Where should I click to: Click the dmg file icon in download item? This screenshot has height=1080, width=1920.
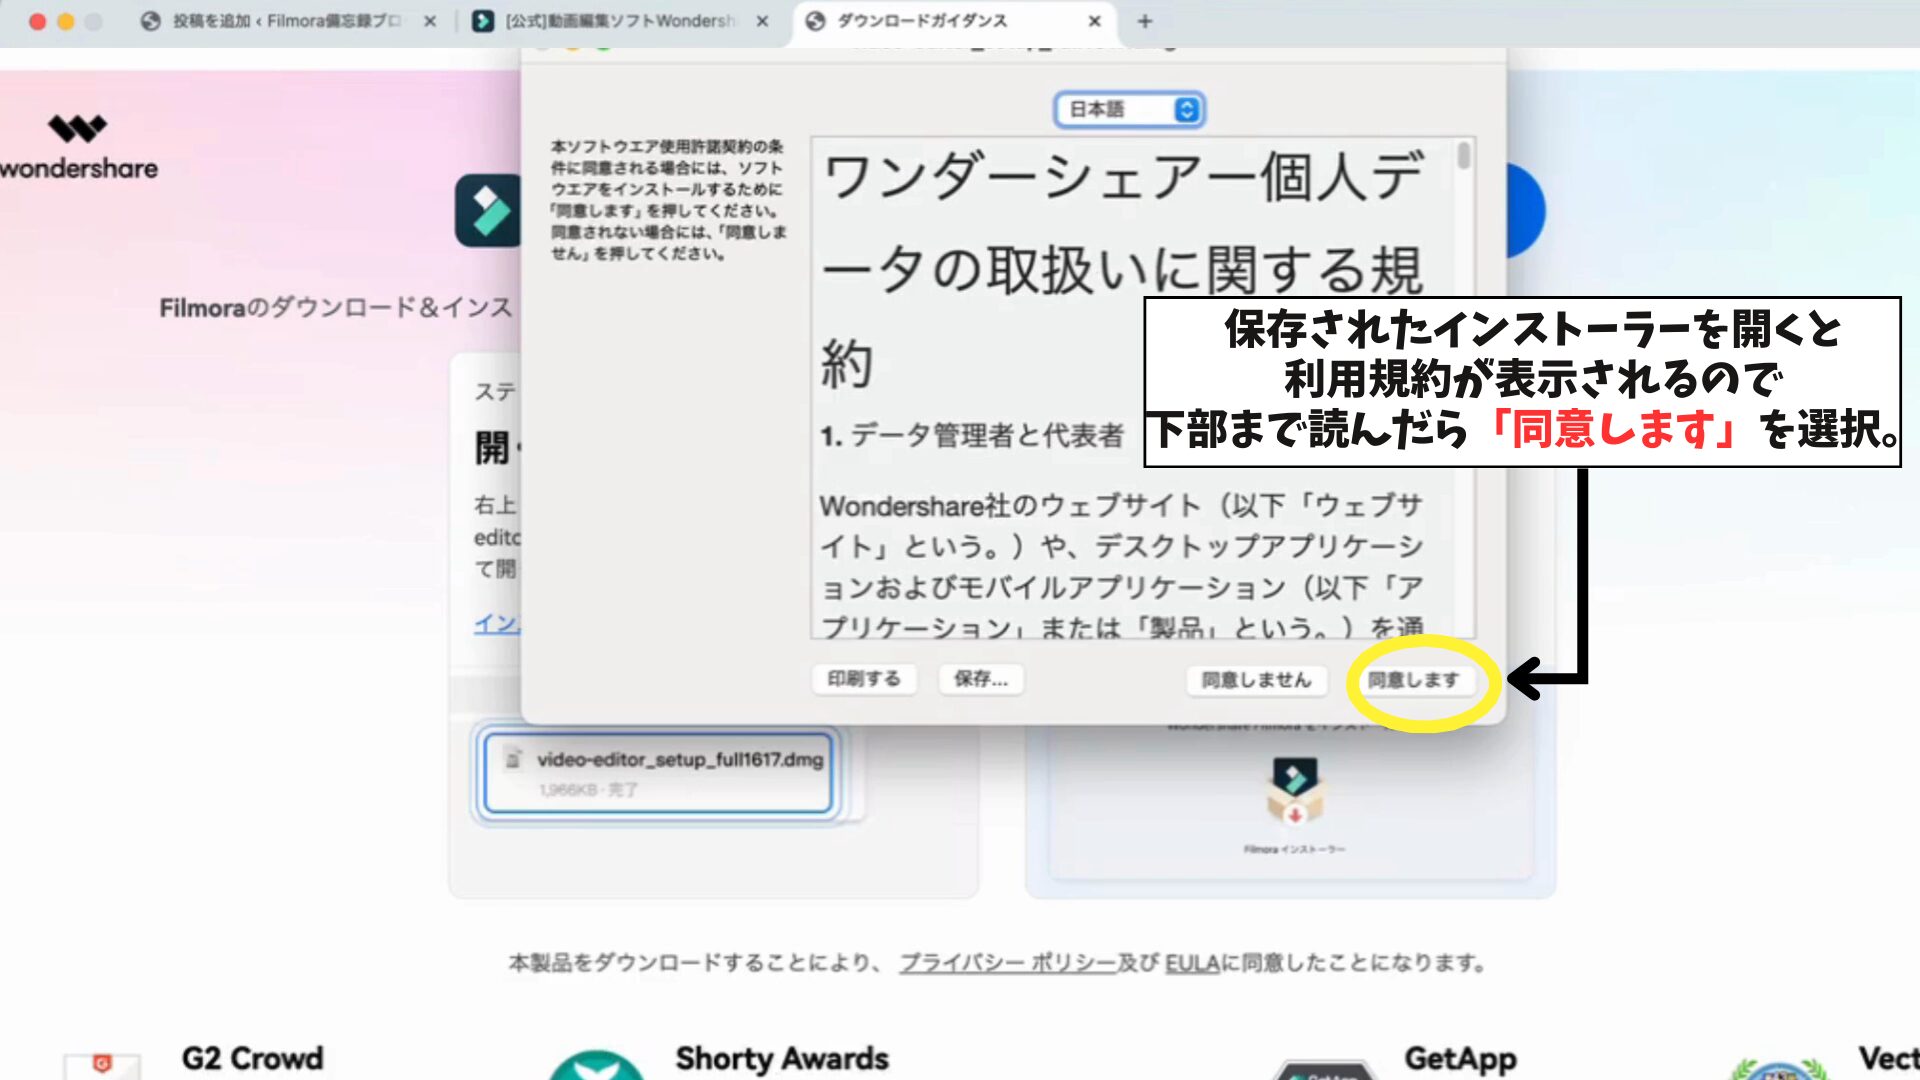[x=513, y=759]
